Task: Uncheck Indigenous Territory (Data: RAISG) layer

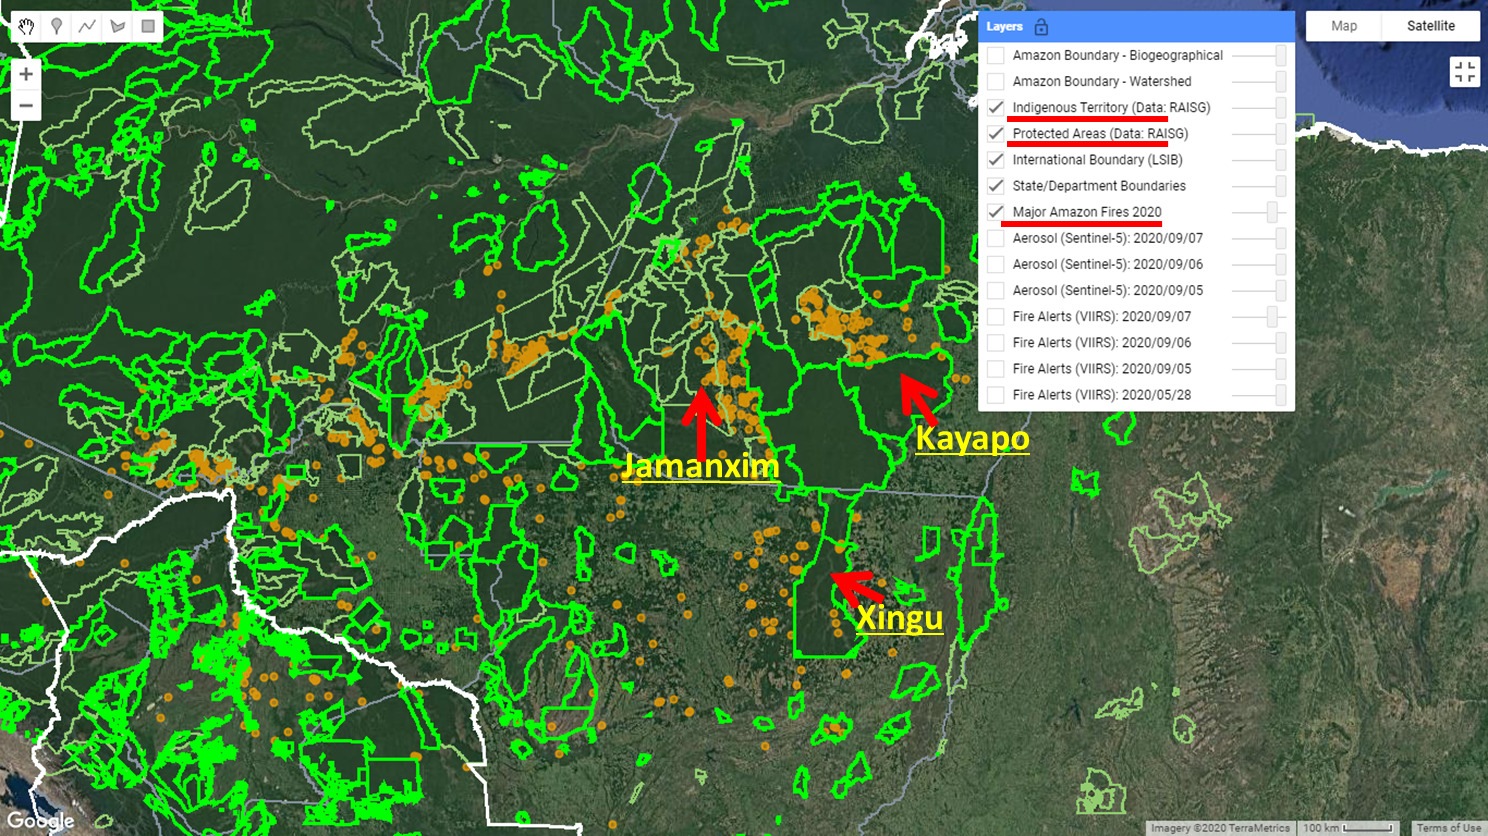Action: click(995, 107)
